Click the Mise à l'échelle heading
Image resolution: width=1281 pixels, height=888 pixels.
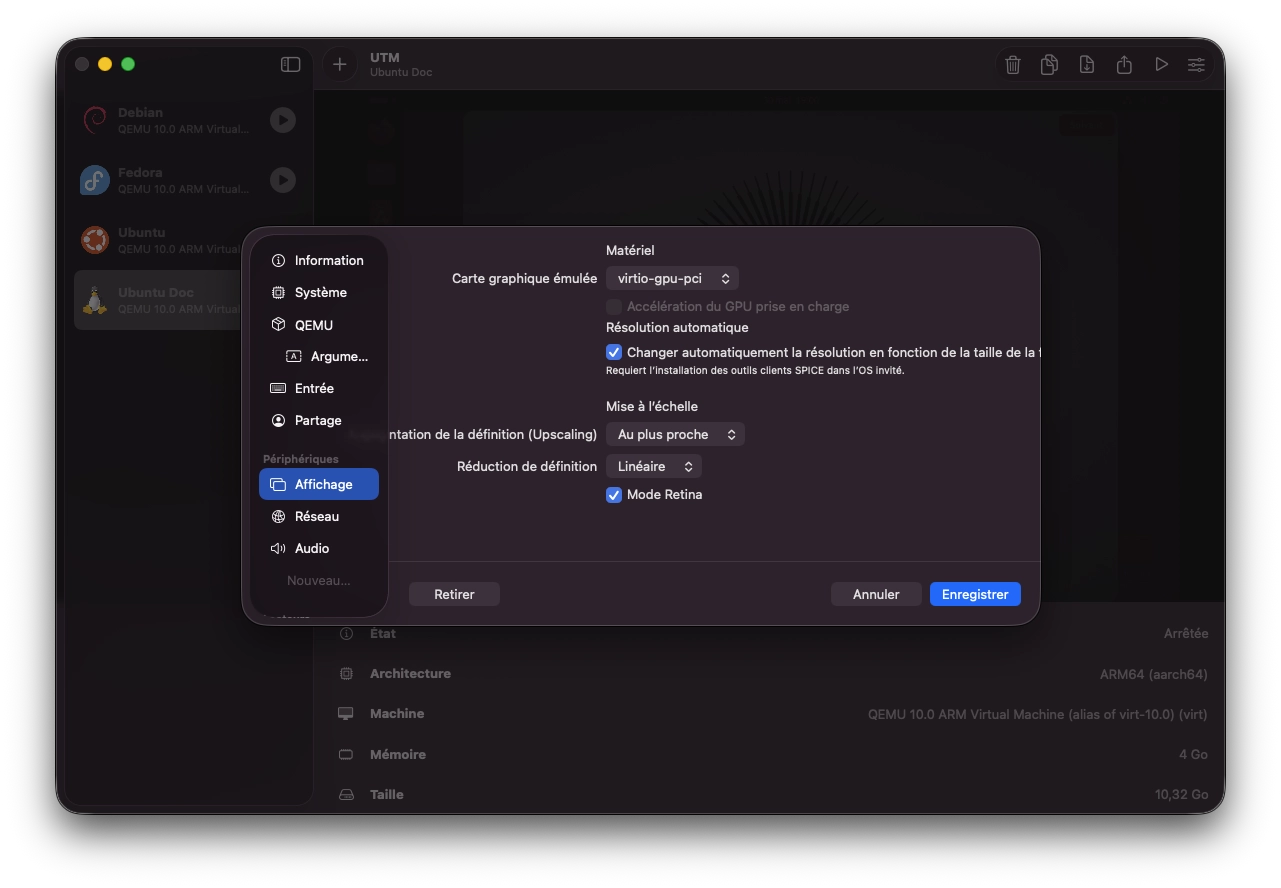pos(652,407)
